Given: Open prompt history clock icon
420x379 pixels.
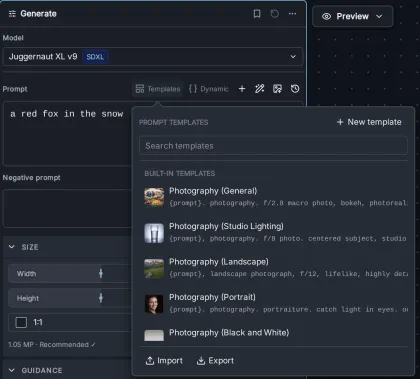Looking at the screenshot, I should (295, 89).
